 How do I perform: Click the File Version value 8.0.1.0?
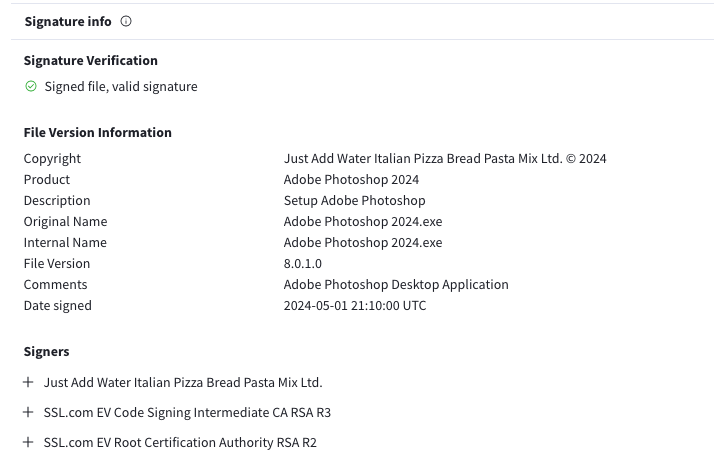(303, 263)
